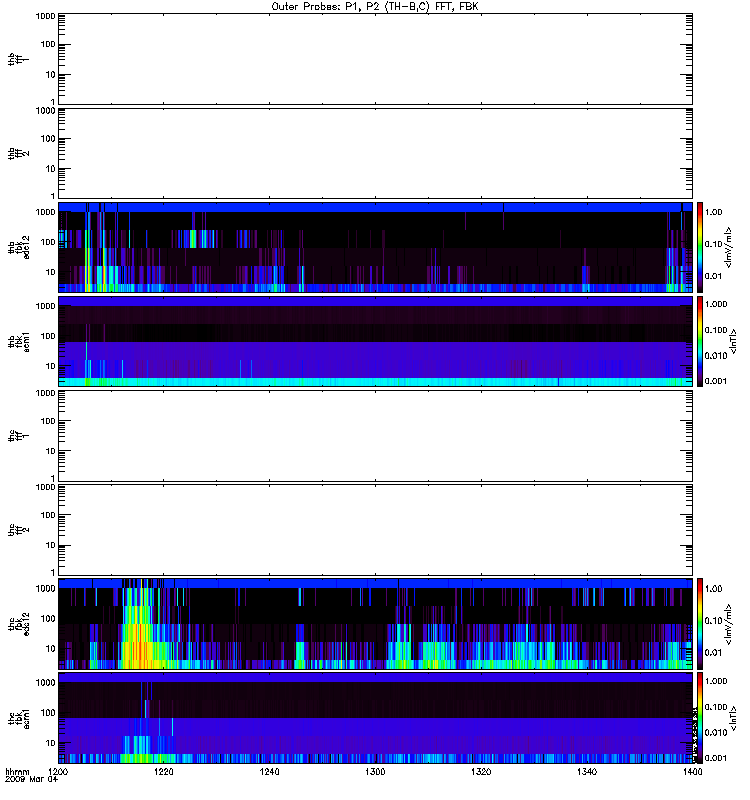Click the 100 y-axis label of thb fff 1 panel

48,44
